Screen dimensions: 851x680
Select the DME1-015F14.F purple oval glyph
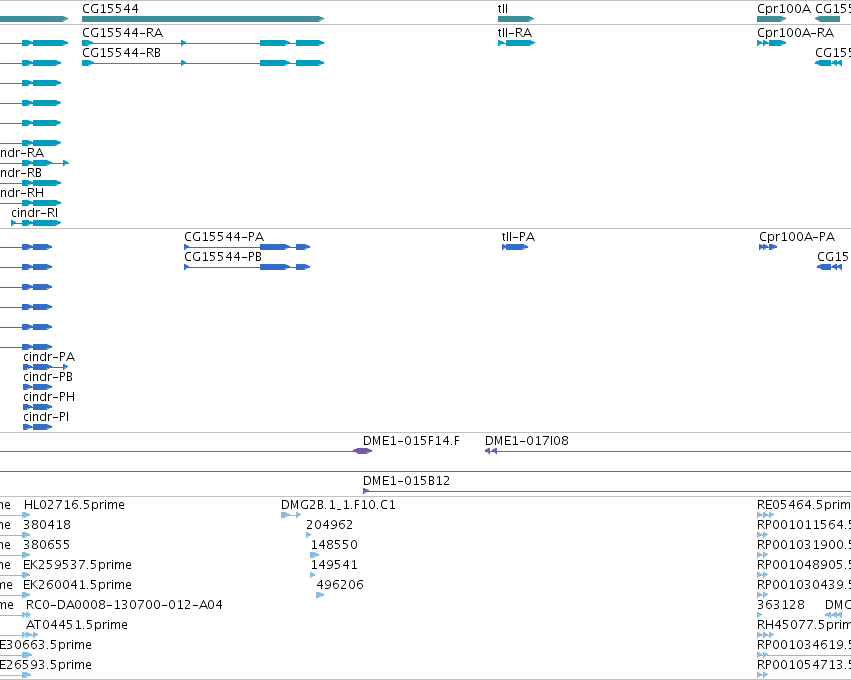tap(362, 451)
